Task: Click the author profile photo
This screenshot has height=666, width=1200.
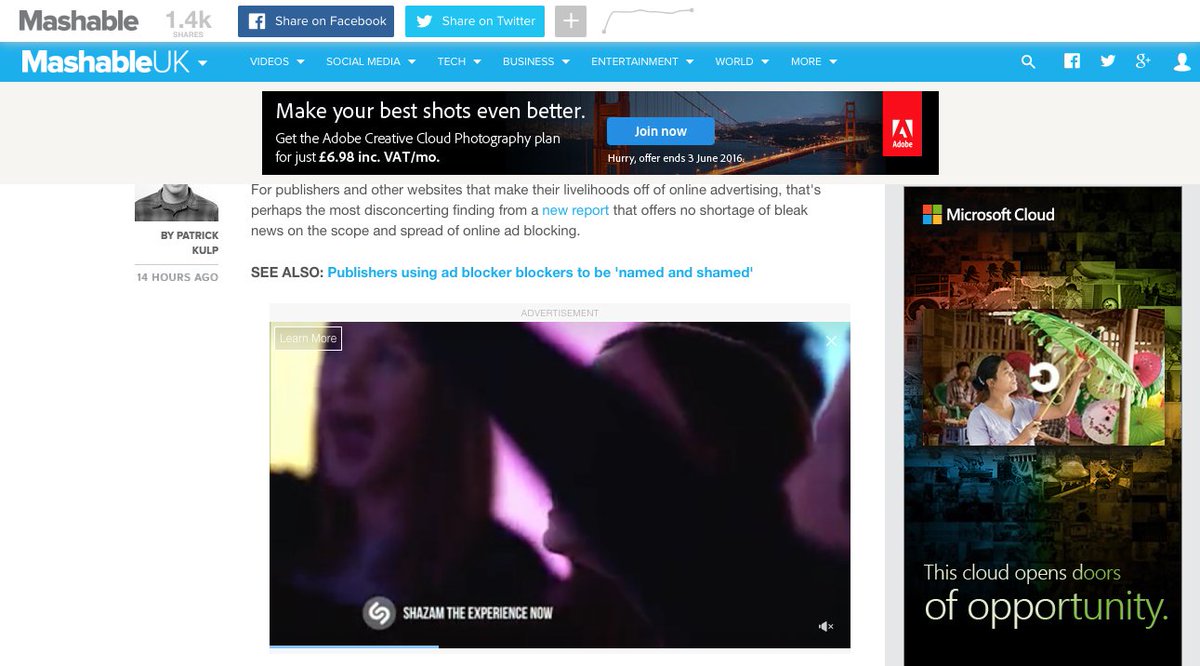Action: pyautogui.click(x=176, y=202)
